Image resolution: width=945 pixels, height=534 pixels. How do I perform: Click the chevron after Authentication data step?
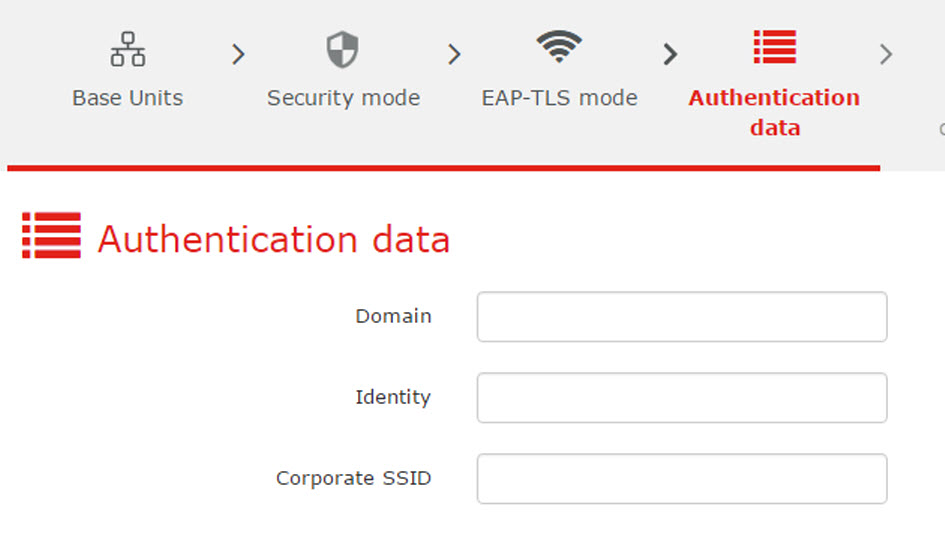[x=886, y=54]
